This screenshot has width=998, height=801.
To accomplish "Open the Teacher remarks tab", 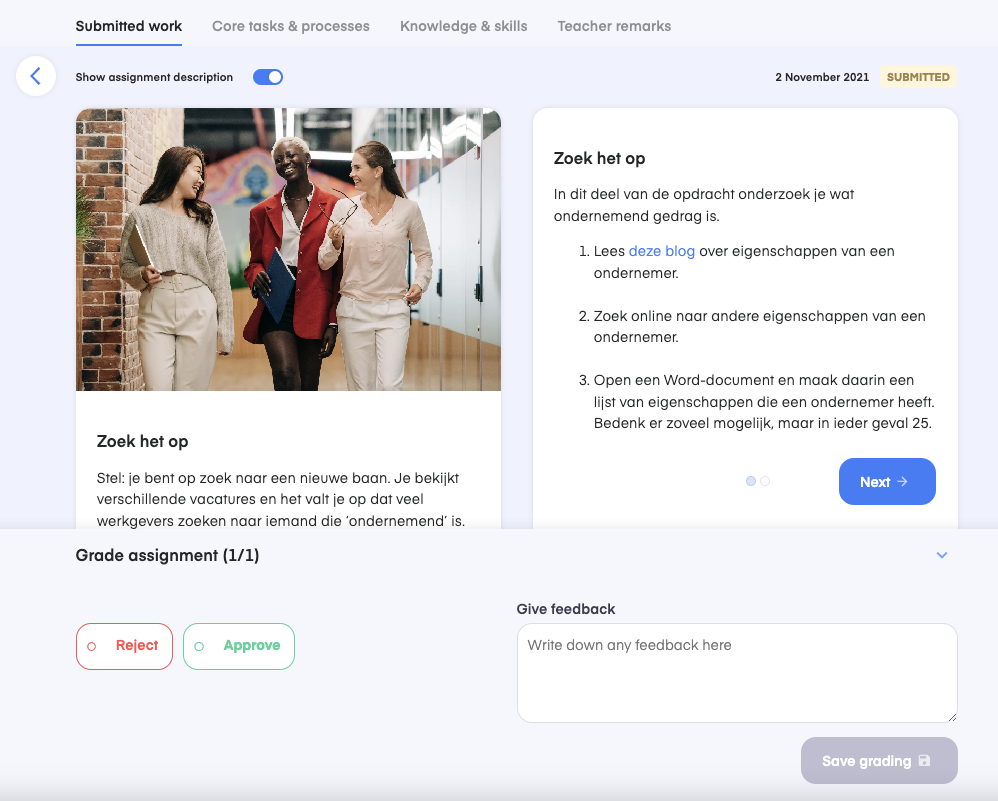I will (614, 26).
